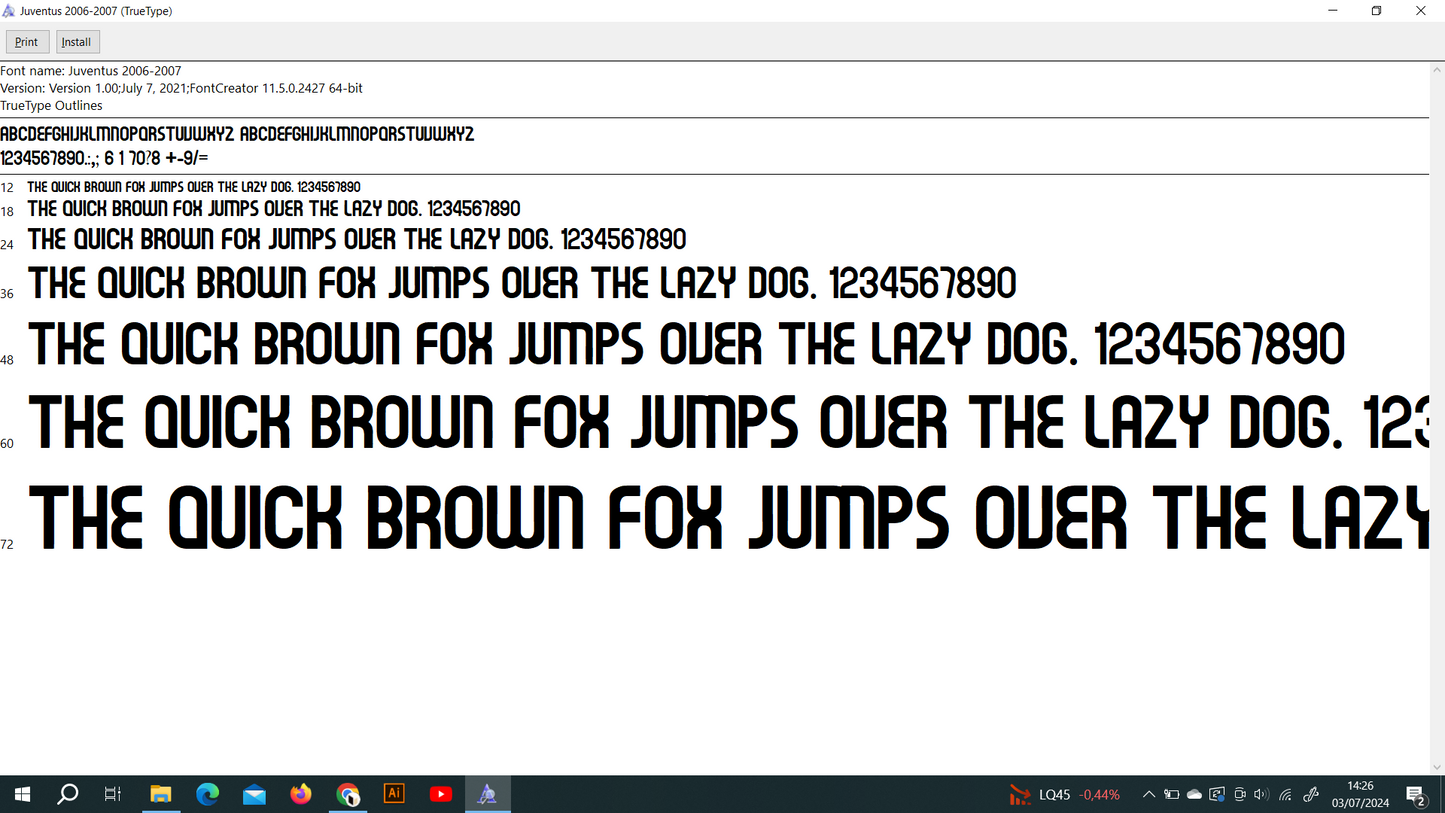This screenshot has width=1445, height=813.
Task: Launch Firefox from the taskbar
Action: coord(301,794)
